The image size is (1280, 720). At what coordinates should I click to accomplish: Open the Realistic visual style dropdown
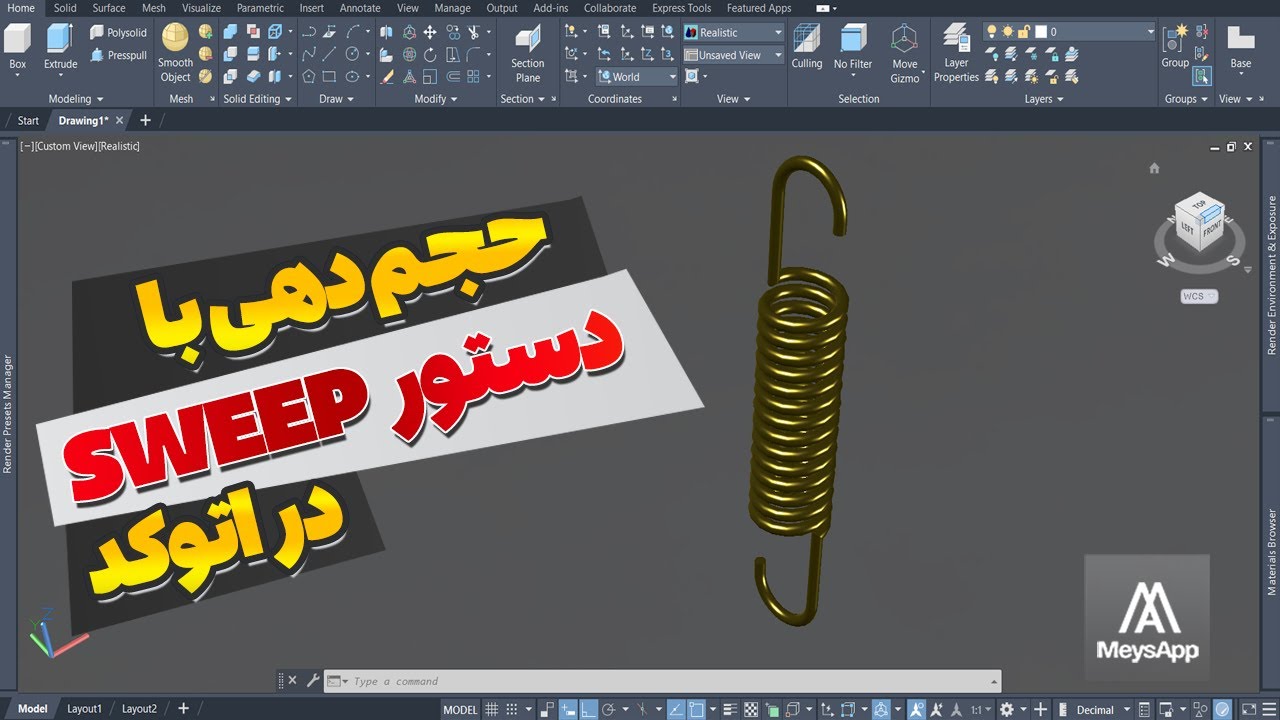(733, 32)
